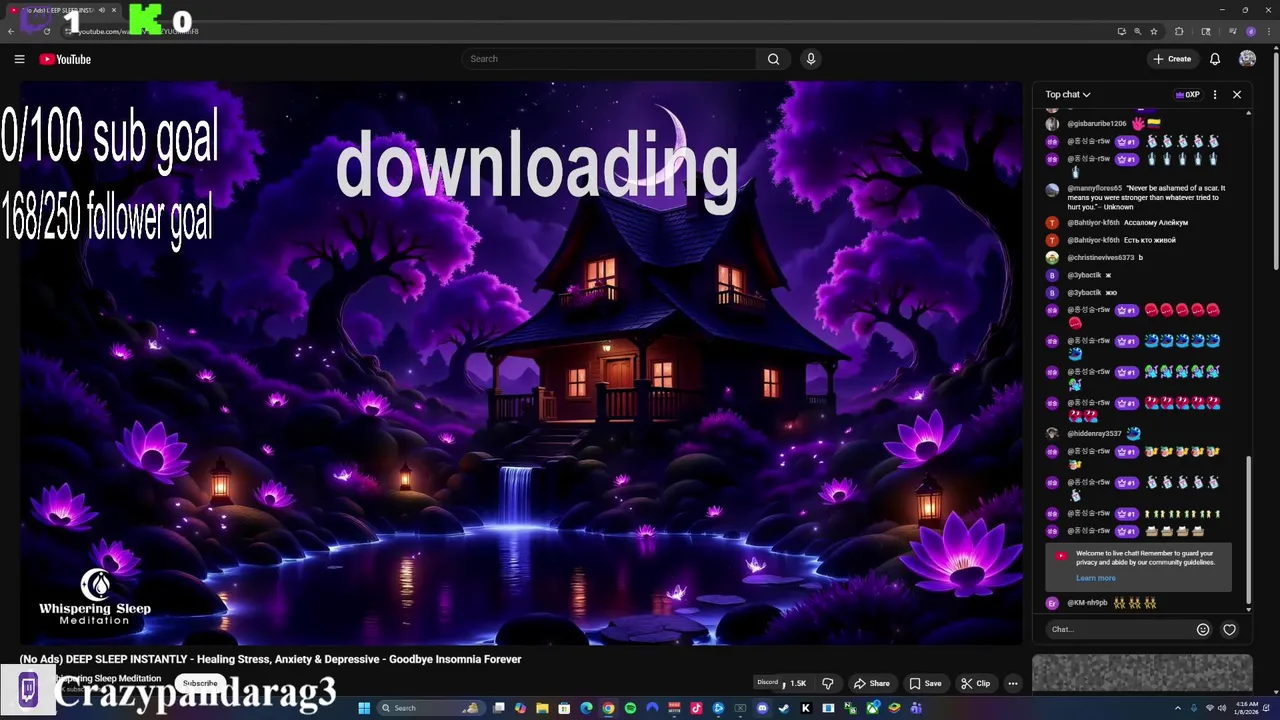
Task: Open the account avatar menu
Action: 1247,59
